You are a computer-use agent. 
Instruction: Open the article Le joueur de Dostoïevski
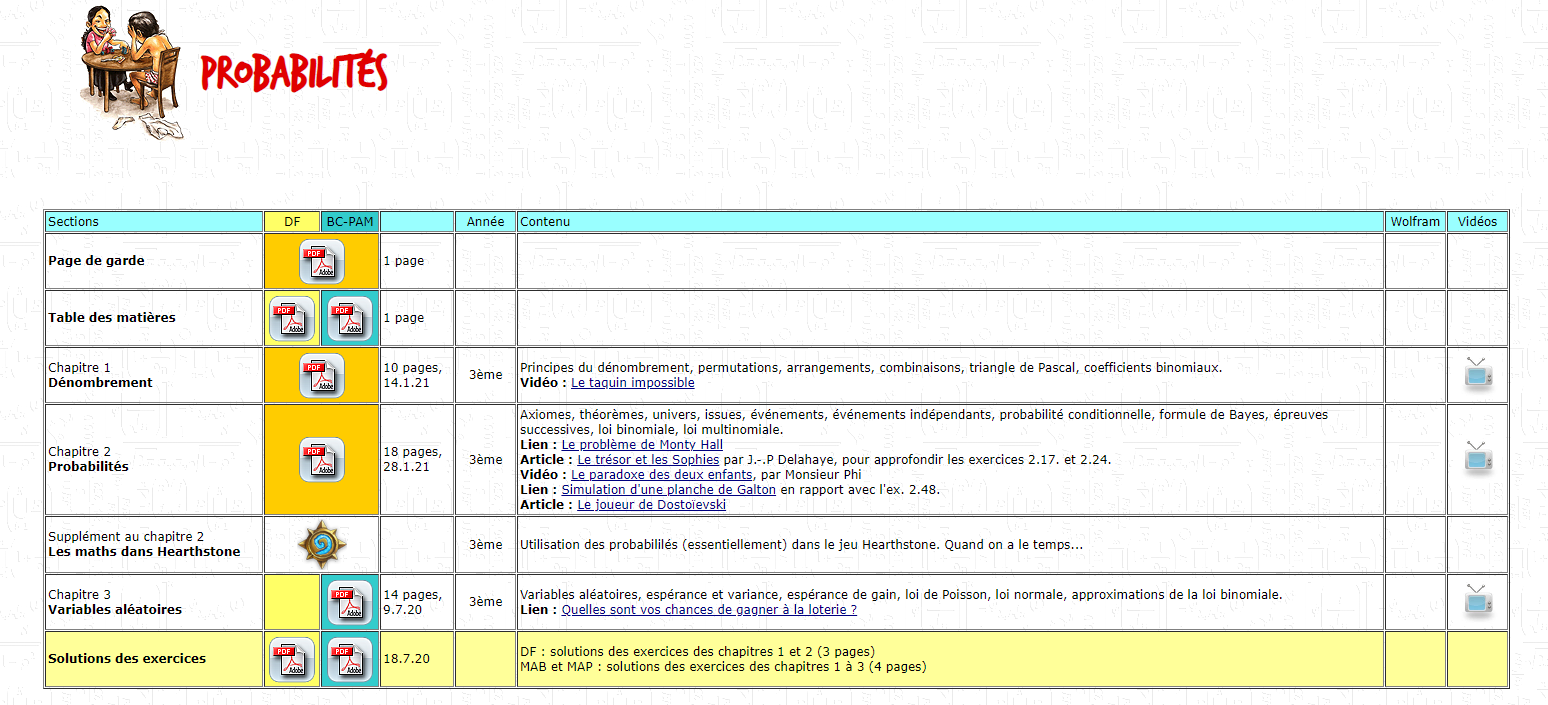click(x=651, y=505)
